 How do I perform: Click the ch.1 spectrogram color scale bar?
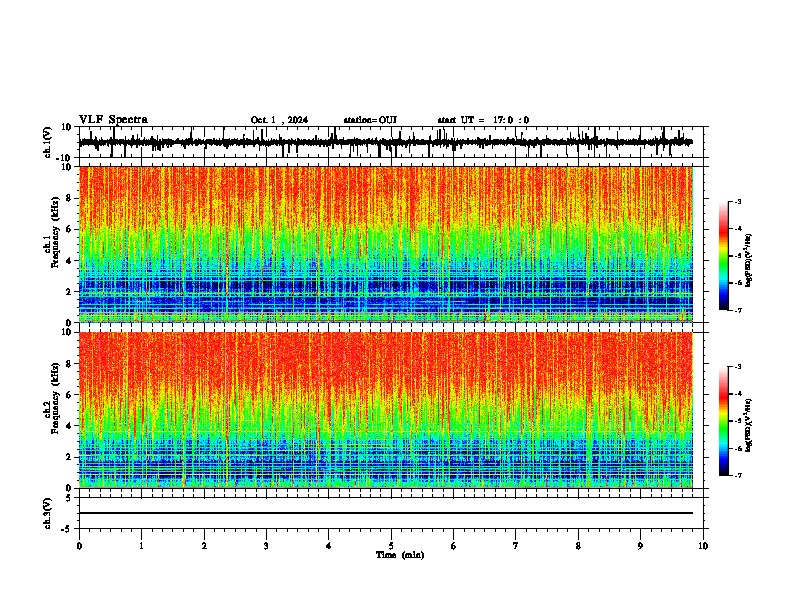(x=724, y=256)
